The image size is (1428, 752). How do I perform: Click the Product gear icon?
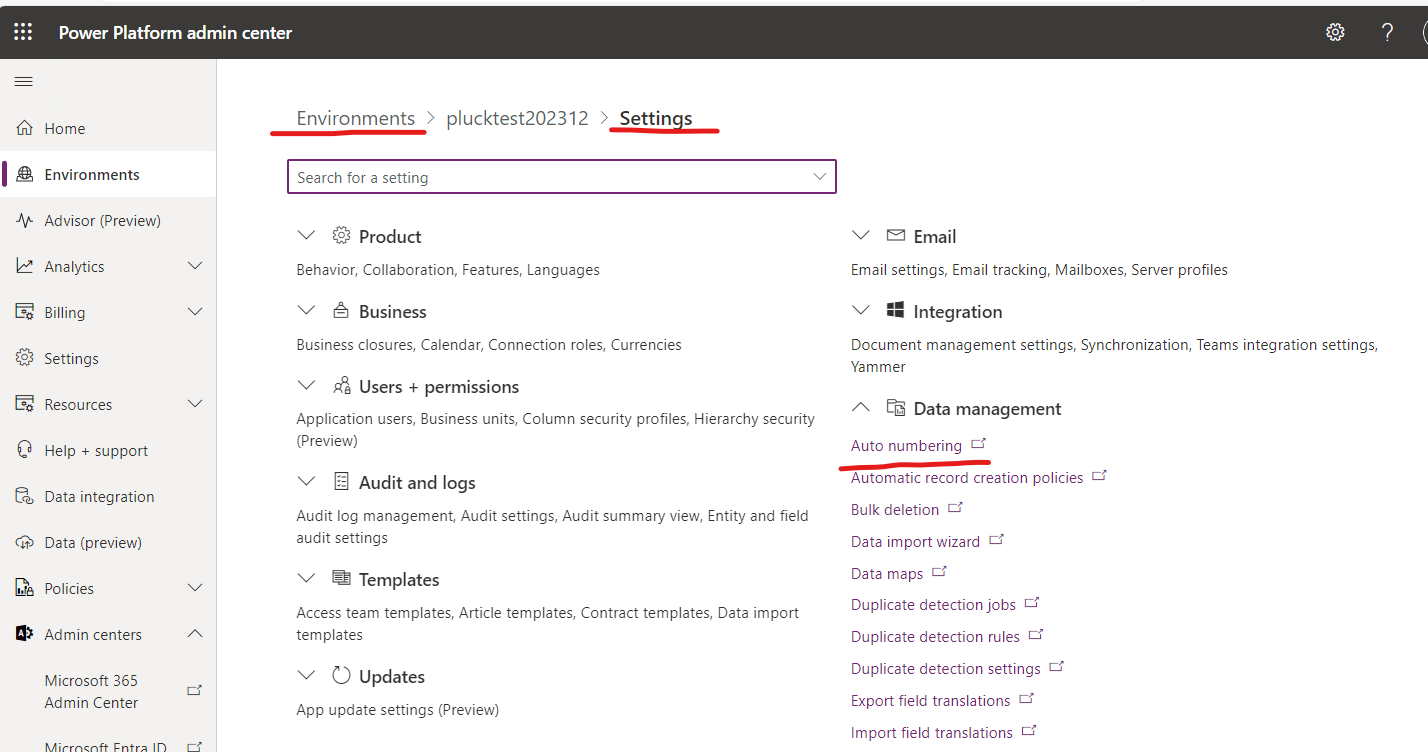point(341,236)
